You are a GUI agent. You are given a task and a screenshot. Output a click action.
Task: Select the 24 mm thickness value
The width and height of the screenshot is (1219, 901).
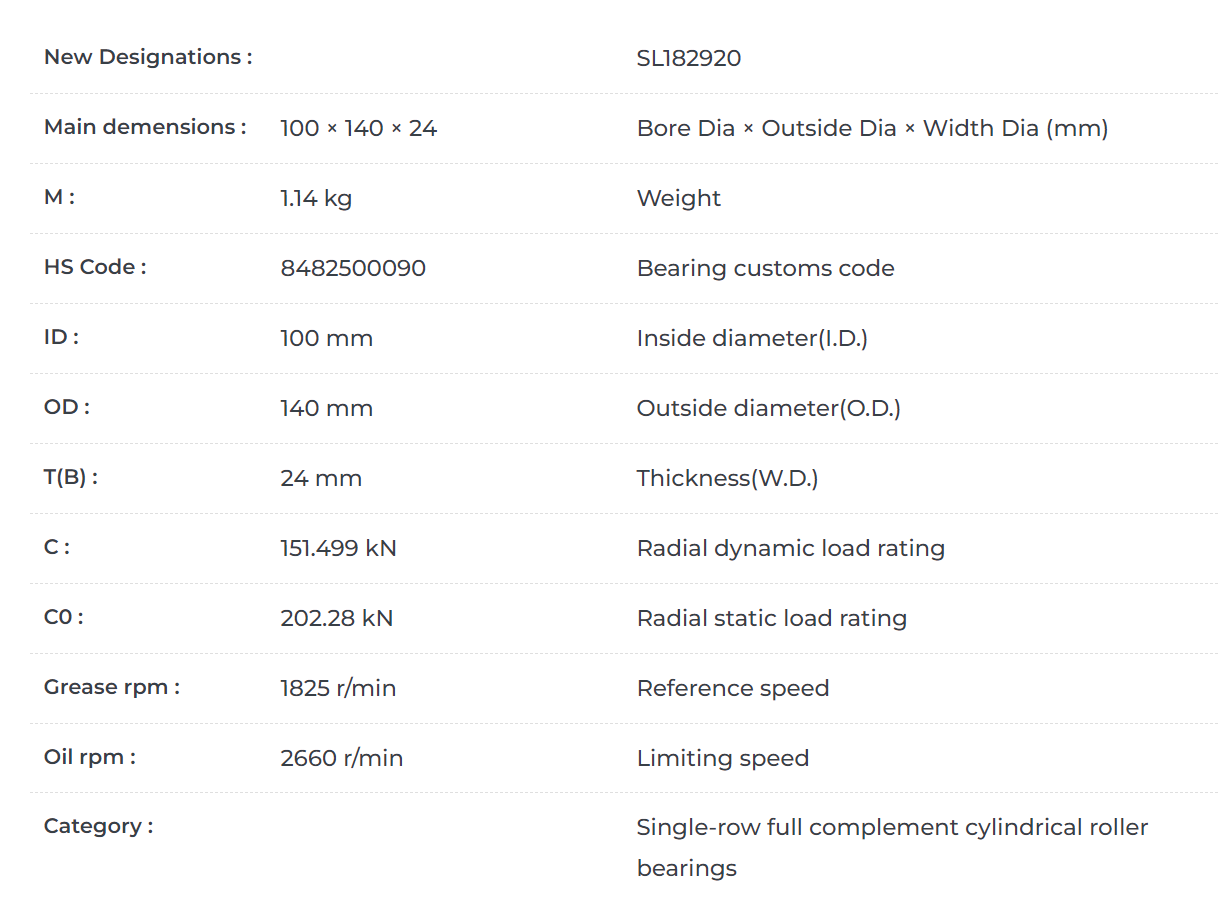[x=321, y=478]
